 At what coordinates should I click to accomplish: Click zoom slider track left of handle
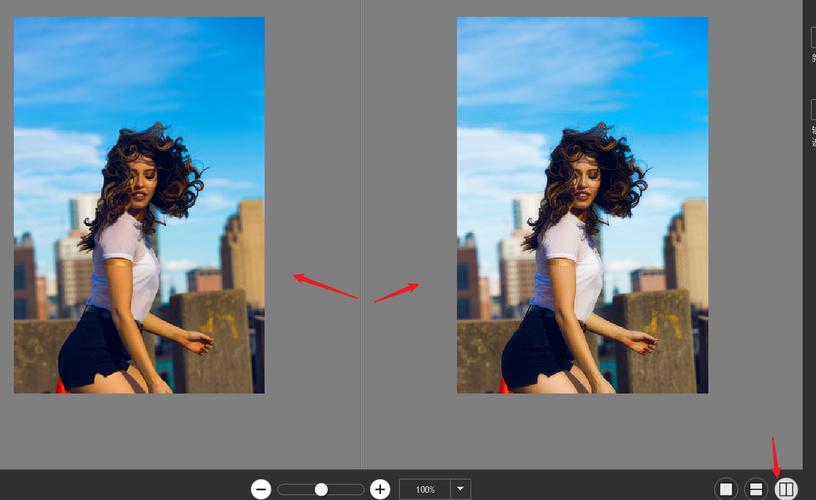pyautogui.click(x=296, y=489)
